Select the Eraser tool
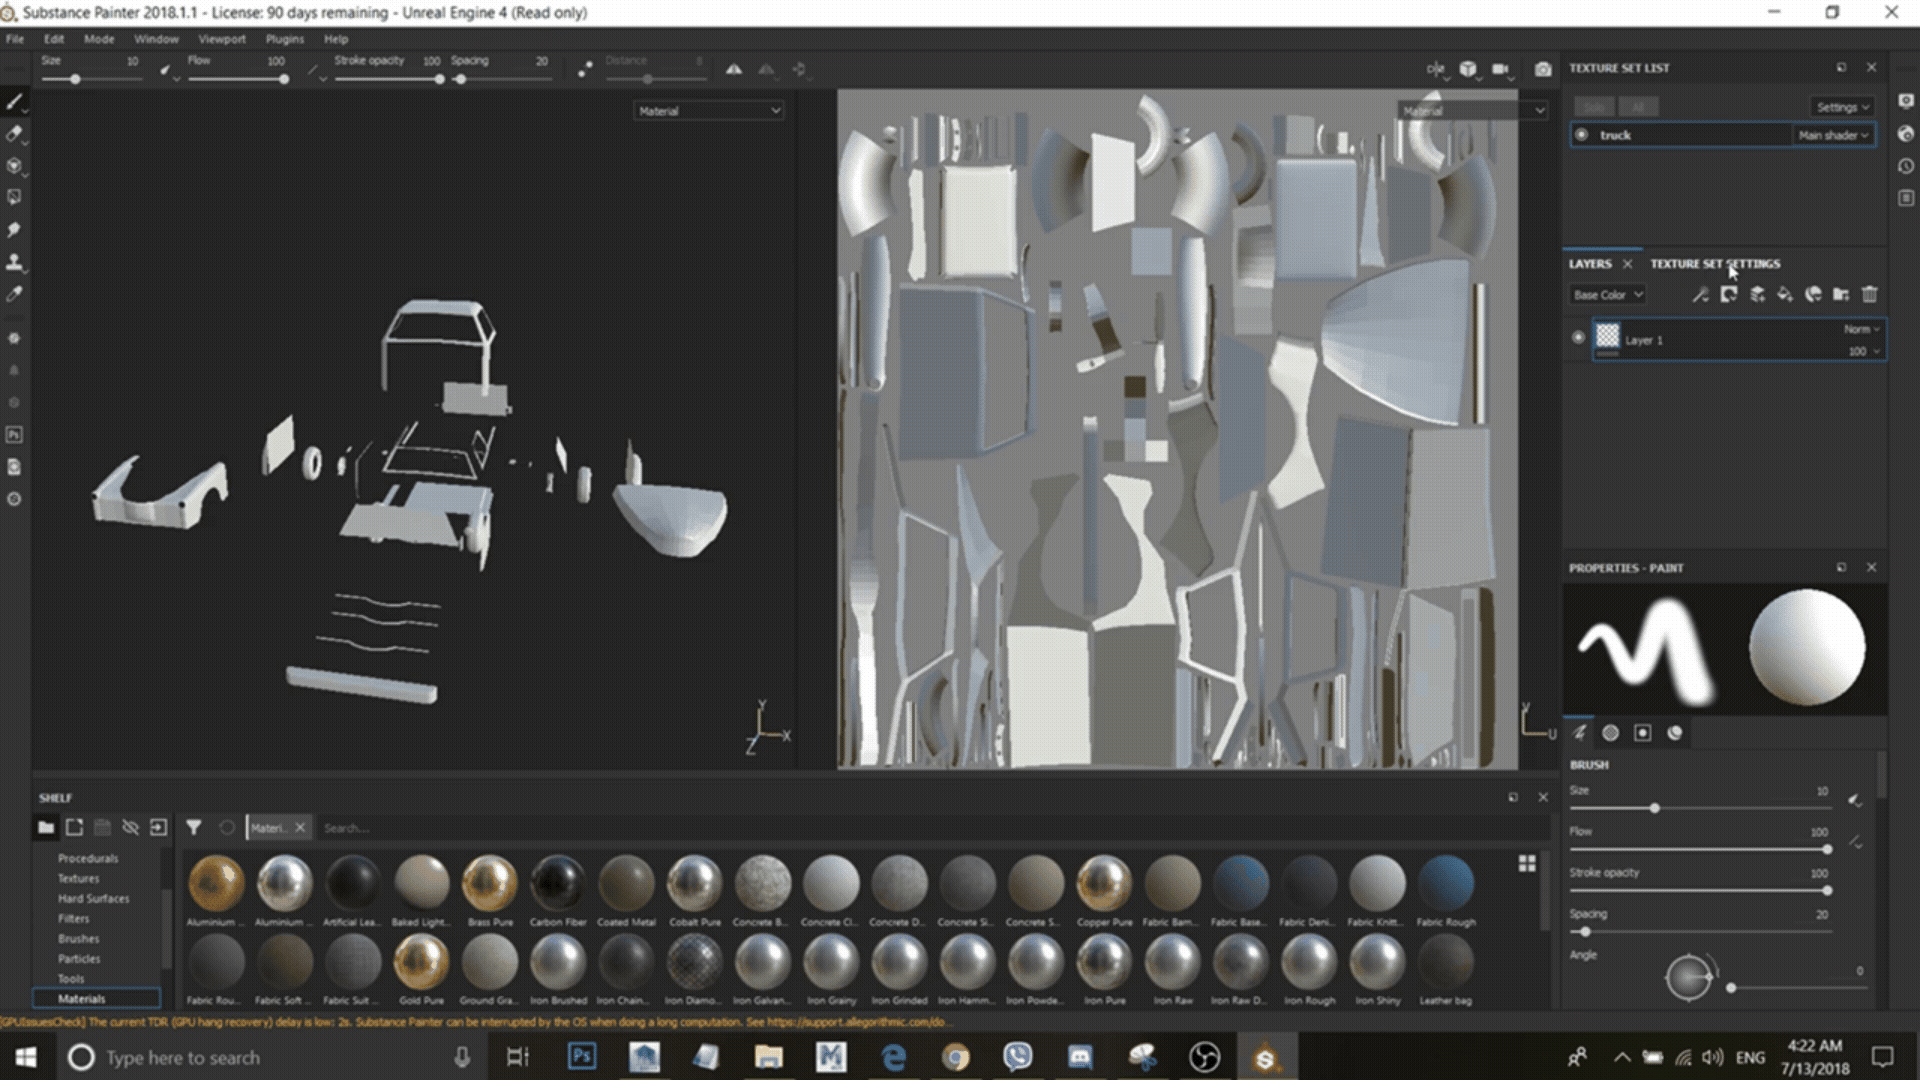 14,134
